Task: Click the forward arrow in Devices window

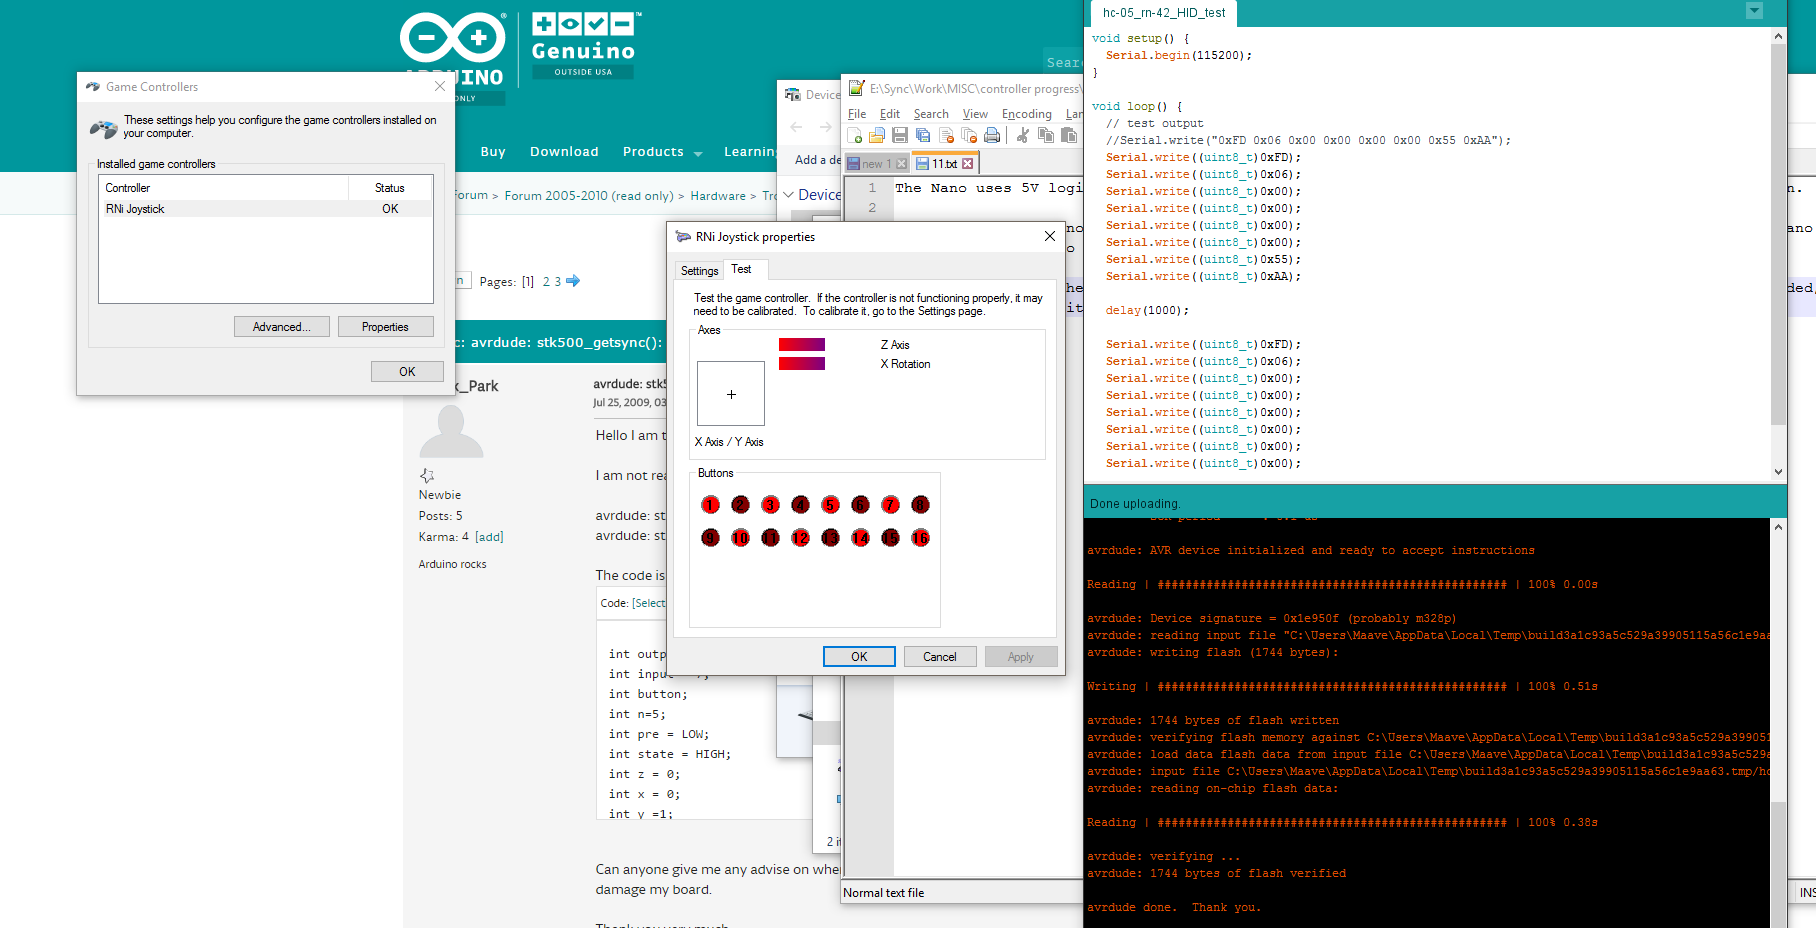Action: tap(825, 127)
